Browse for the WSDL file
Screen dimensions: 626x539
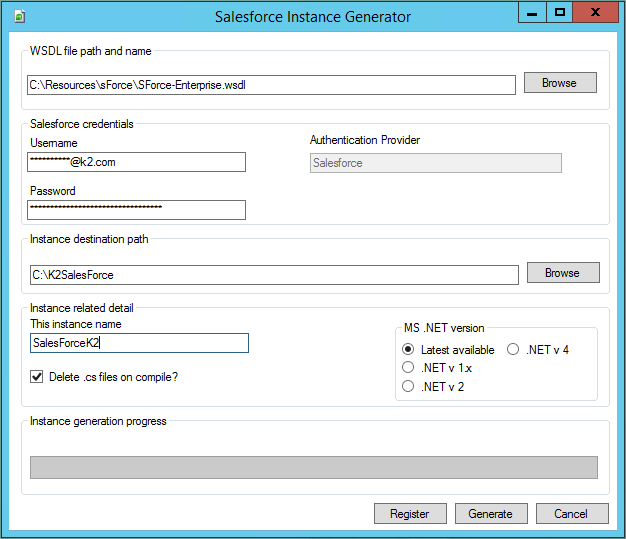point(559,83)
